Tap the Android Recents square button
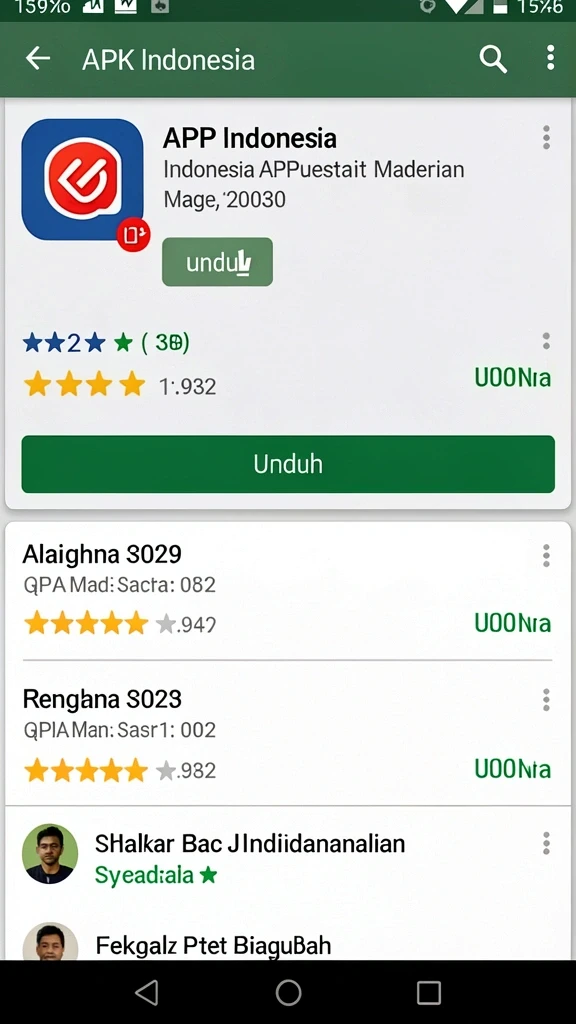576x1024 pixels. click(428, 993)
